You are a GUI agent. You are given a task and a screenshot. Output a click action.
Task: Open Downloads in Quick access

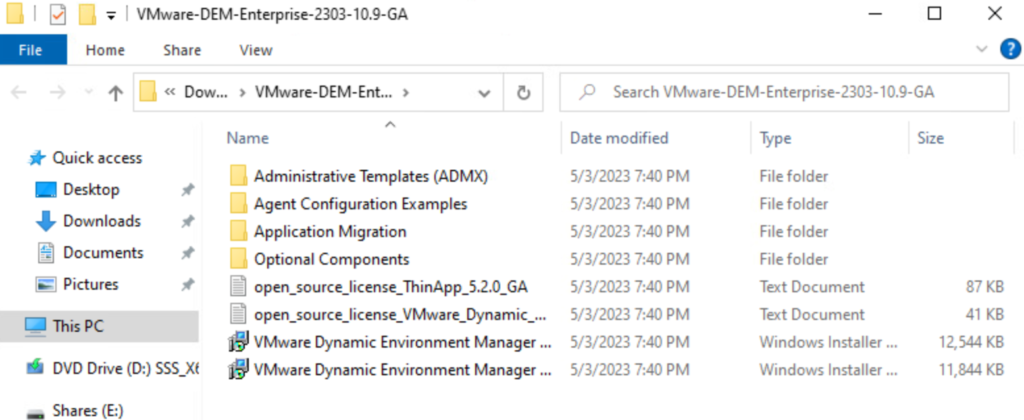[x=101, y=221]
